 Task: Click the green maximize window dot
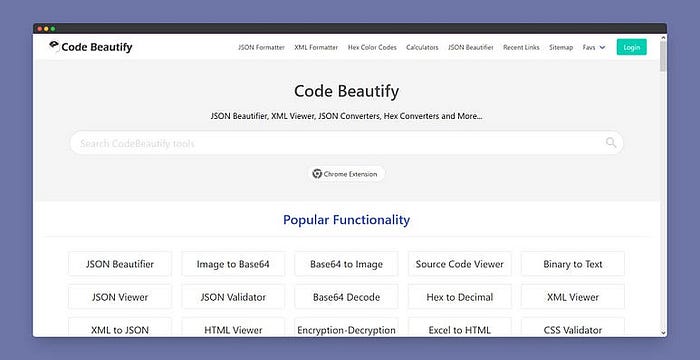point(53,29)
